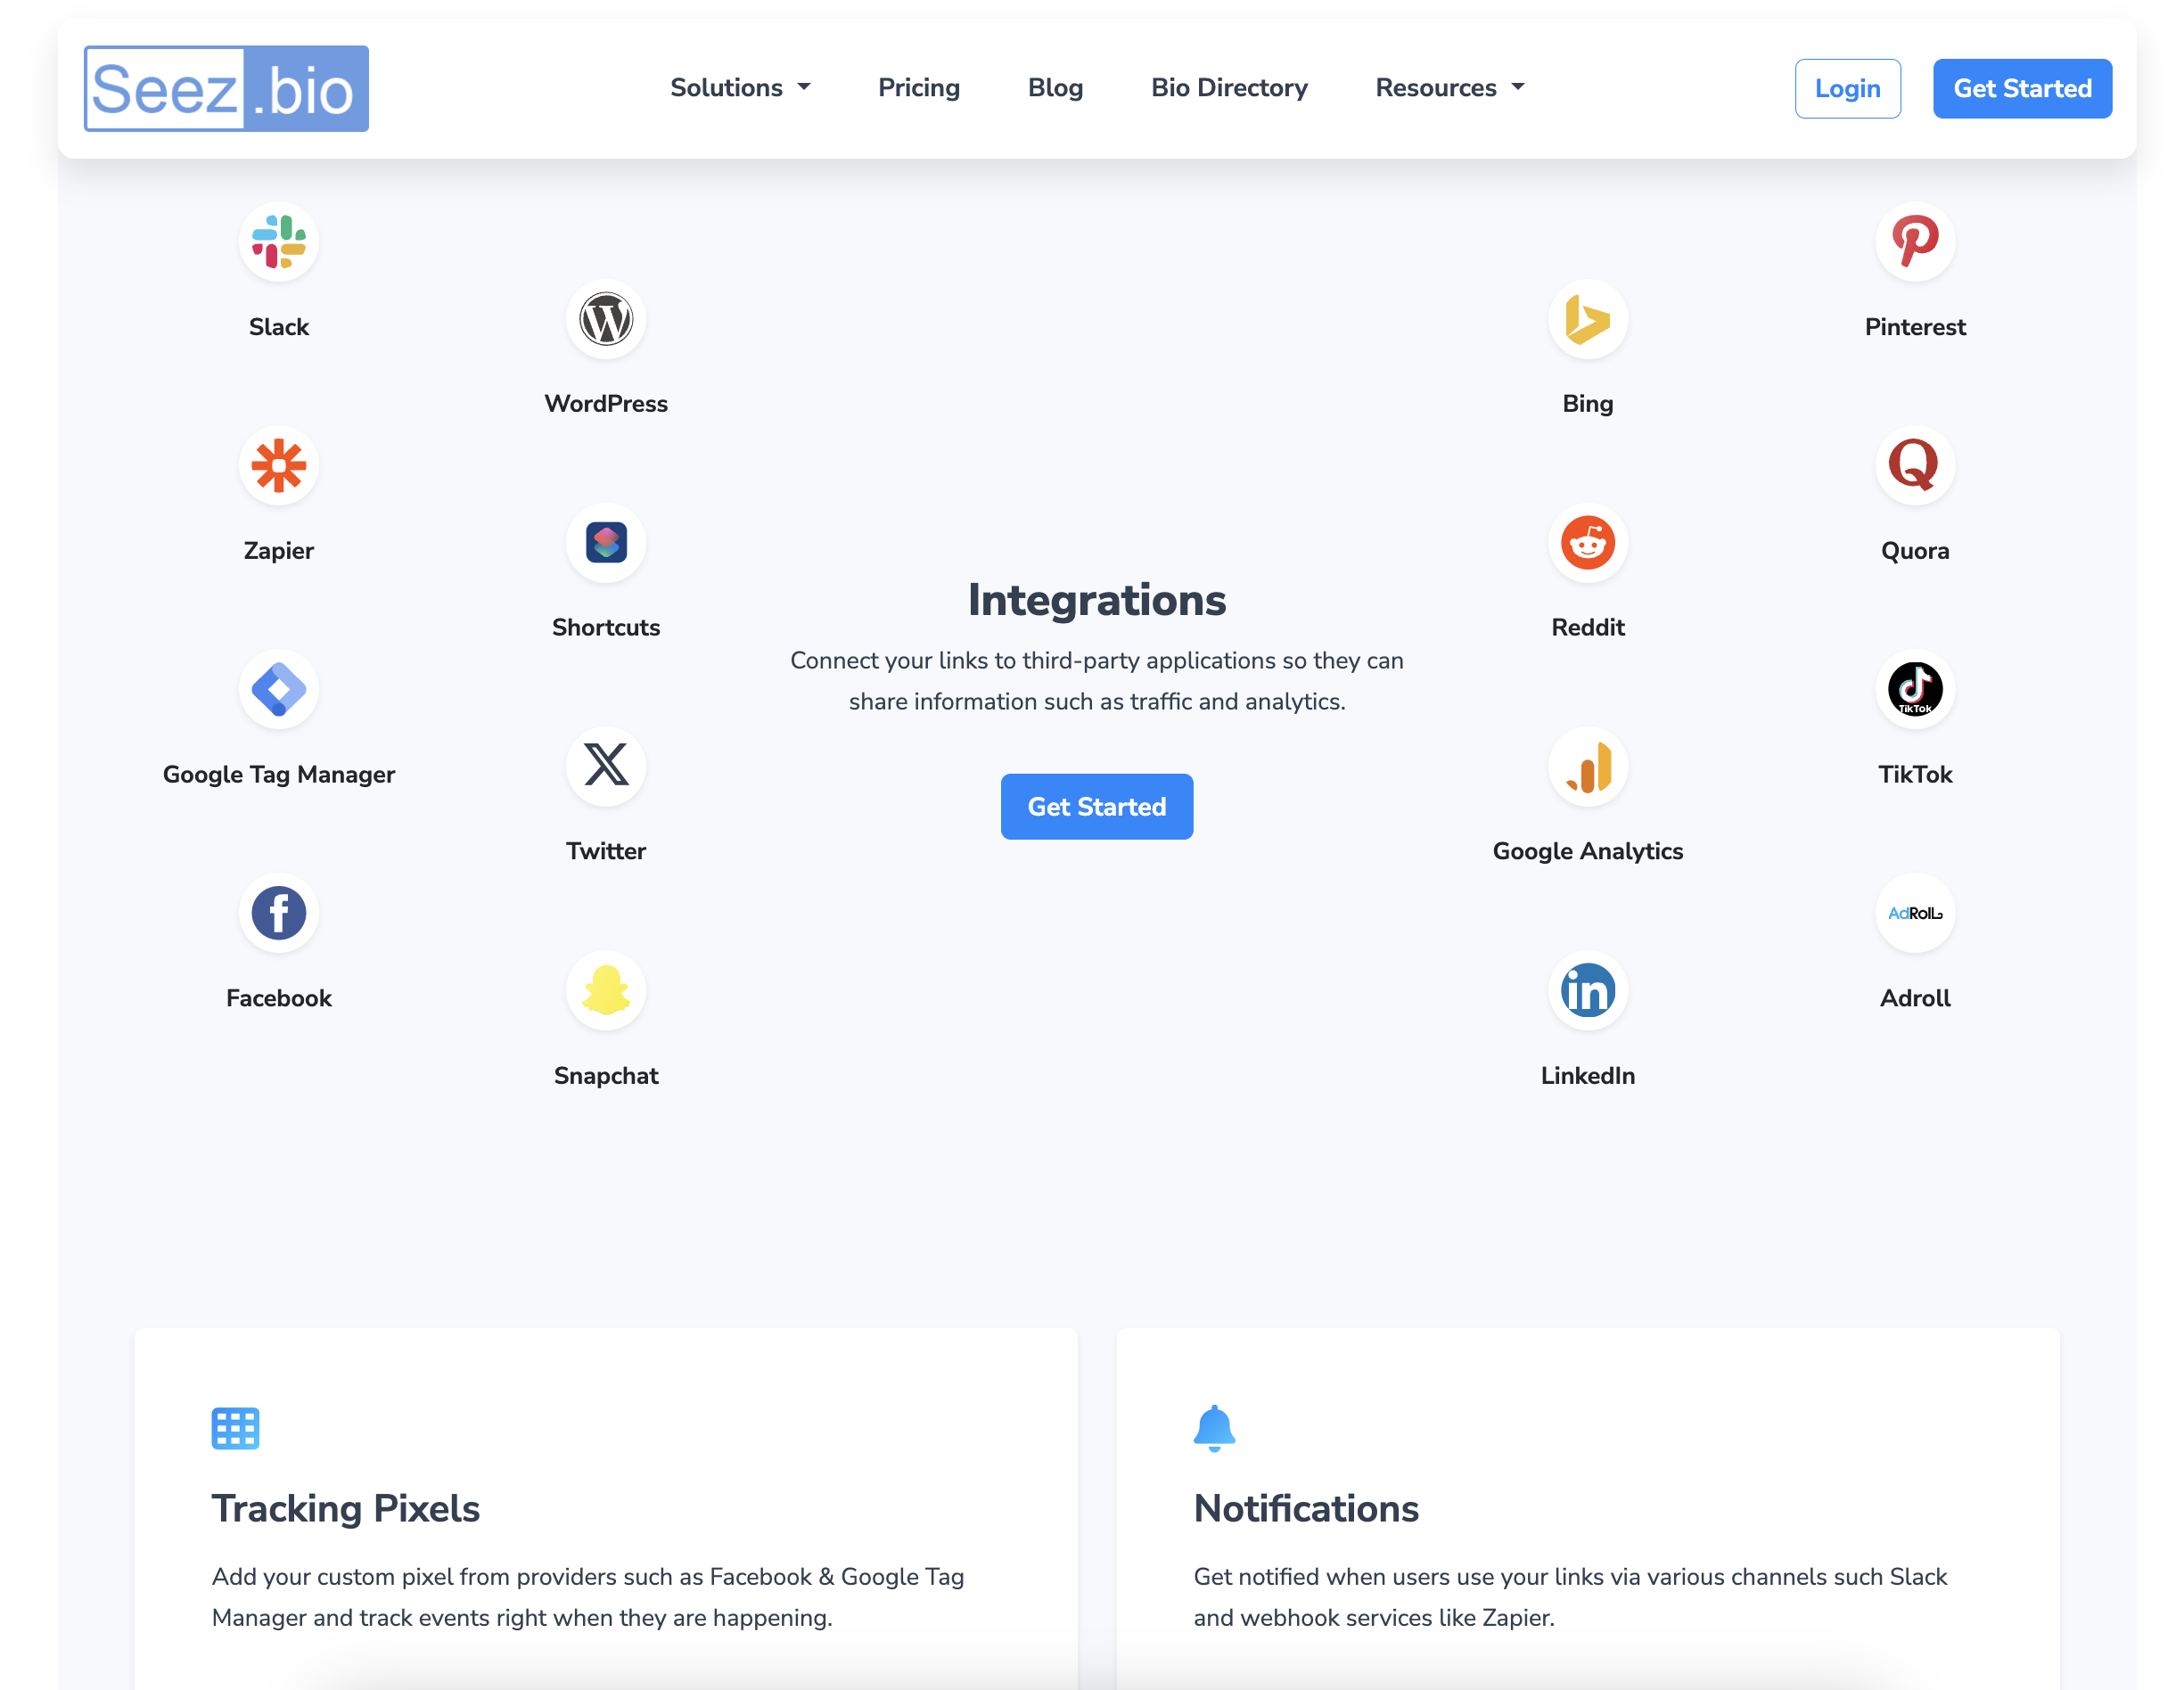
Task: Click the Reddit label text
Action: (1588, 628)
